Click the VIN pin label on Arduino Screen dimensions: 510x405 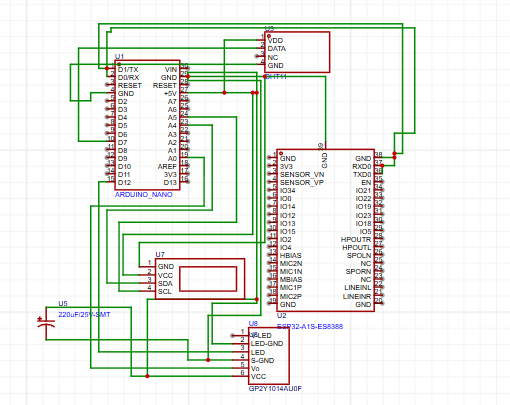(x=171, y=70)
